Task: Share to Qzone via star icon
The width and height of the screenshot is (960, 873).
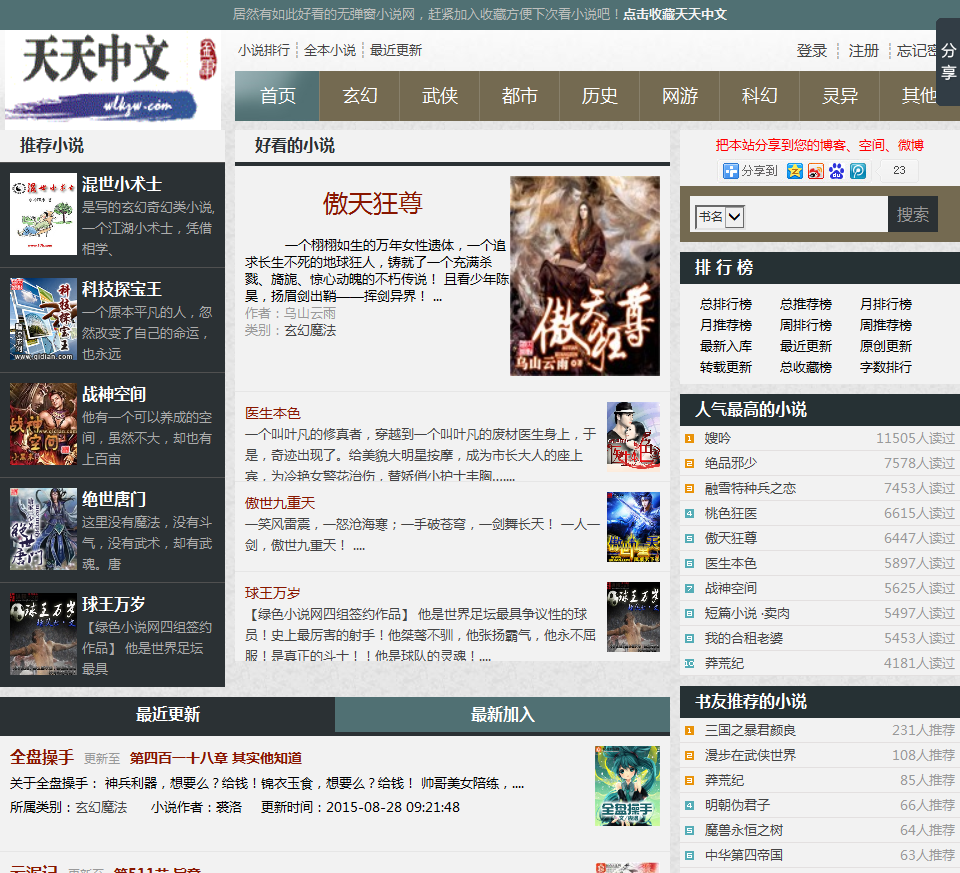Action: tap(795, 171)
